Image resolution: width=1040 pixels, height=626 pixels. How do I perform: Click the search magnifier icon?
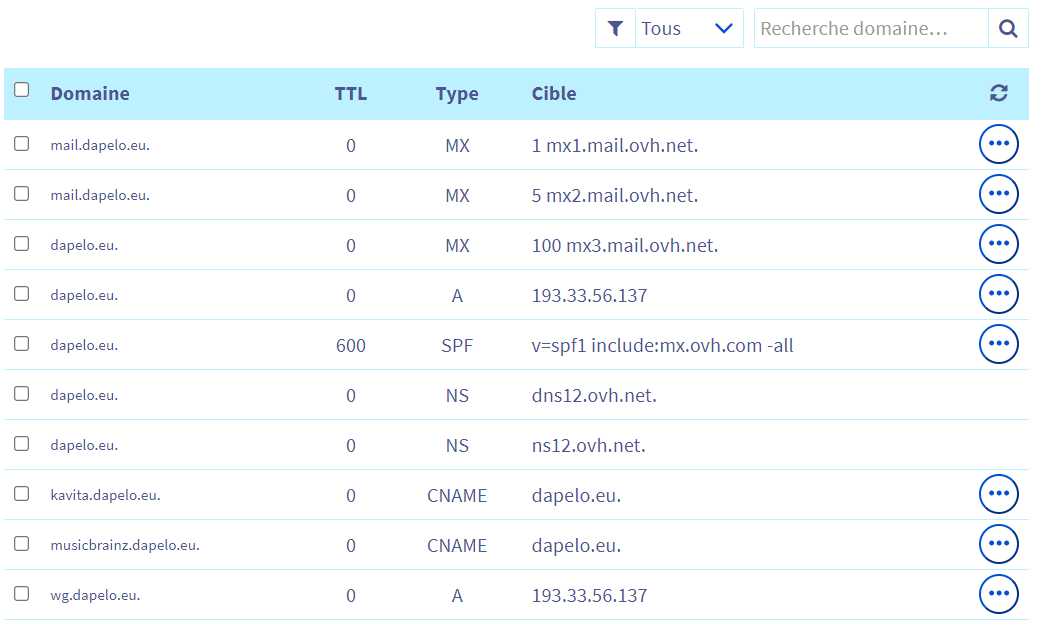[x=1008, y=29]
